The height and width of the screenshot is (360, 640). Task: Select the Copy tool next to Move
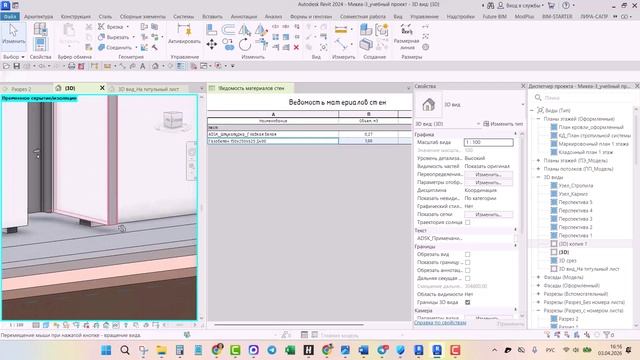point(228,44)
